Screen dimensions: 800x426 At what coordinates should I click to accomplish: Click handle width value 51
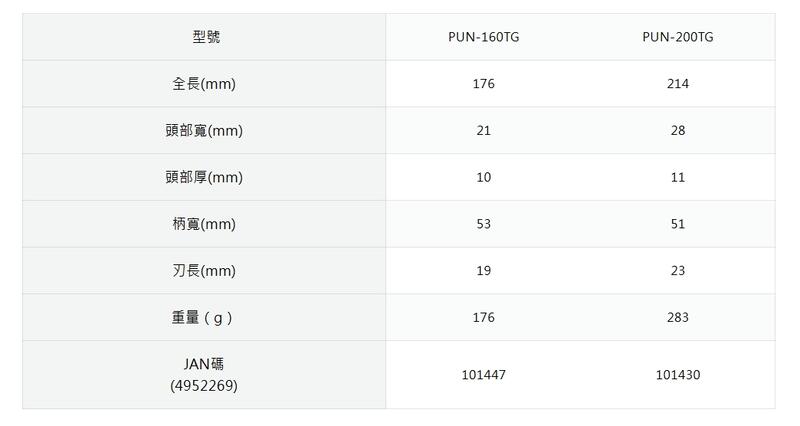pos(678,224)
